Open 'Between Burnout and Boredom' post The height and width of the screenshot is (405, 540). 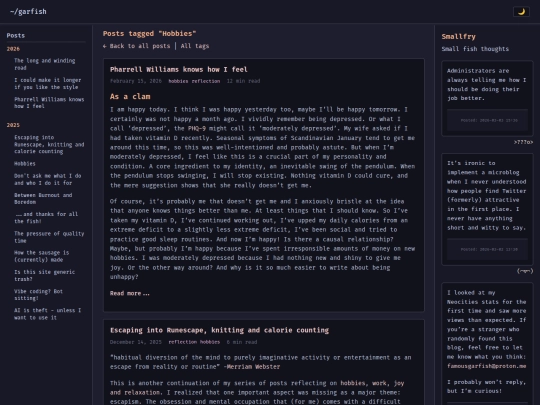[x=43, y=198]
